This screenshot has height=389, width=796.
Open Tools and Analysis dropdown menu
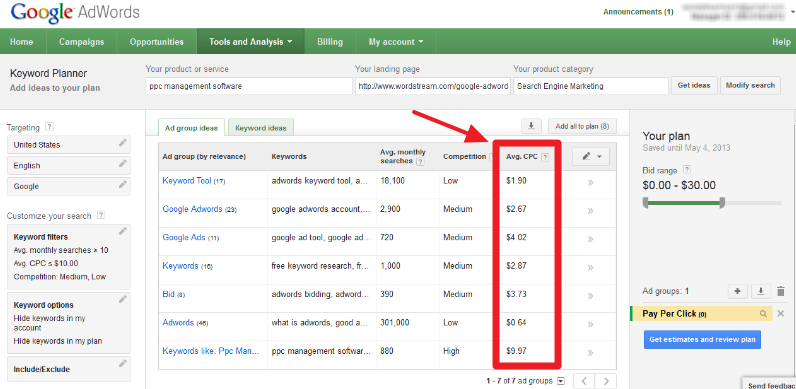tap(250, 42)
